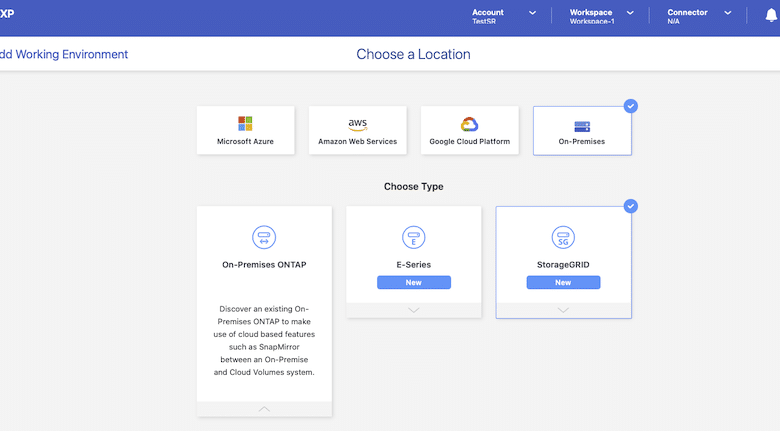Click the Account menu label
Screen dimensions: 780x431
(488, 12)
